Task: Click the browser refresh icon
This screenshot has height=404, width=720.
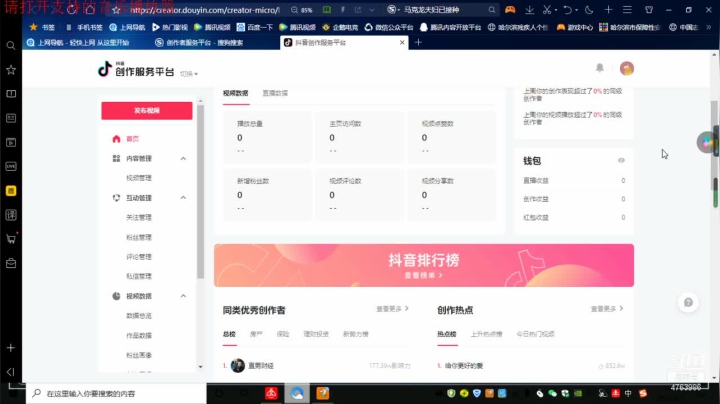Action: coord(72,10)
